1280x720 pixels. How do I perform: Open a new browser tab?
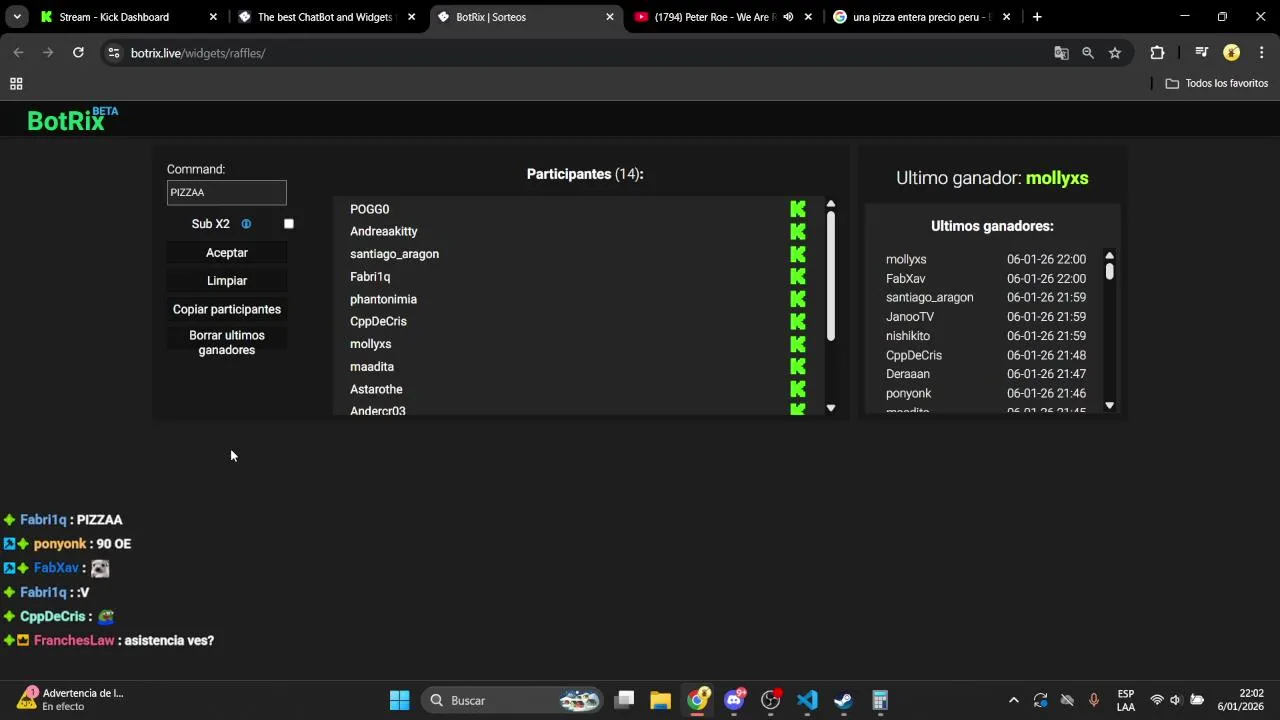(1037, 17)
